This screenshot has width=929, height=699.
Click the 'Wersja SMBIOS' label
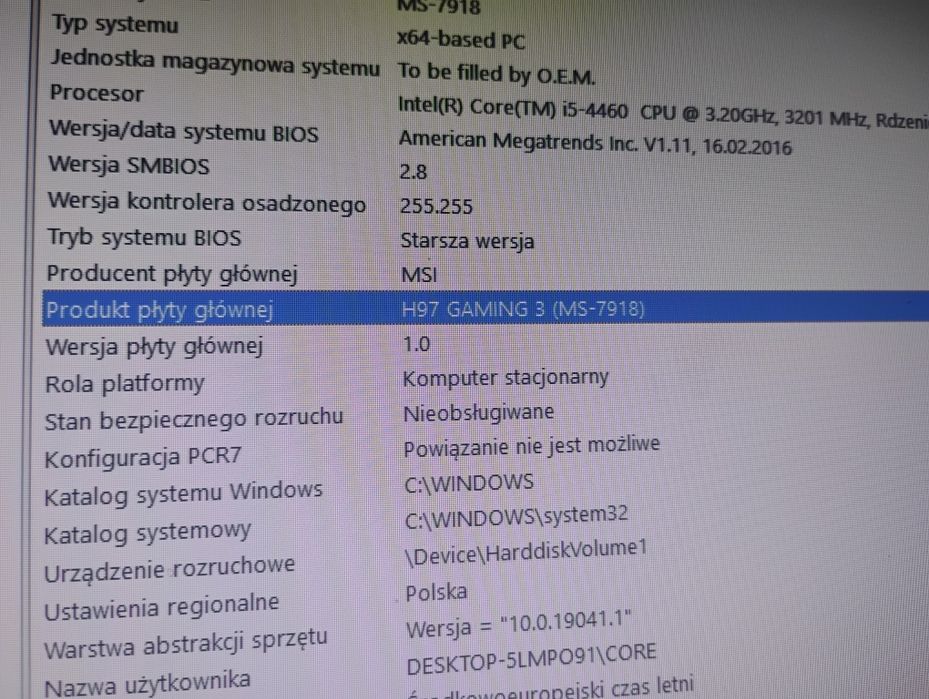coord(129,165)
